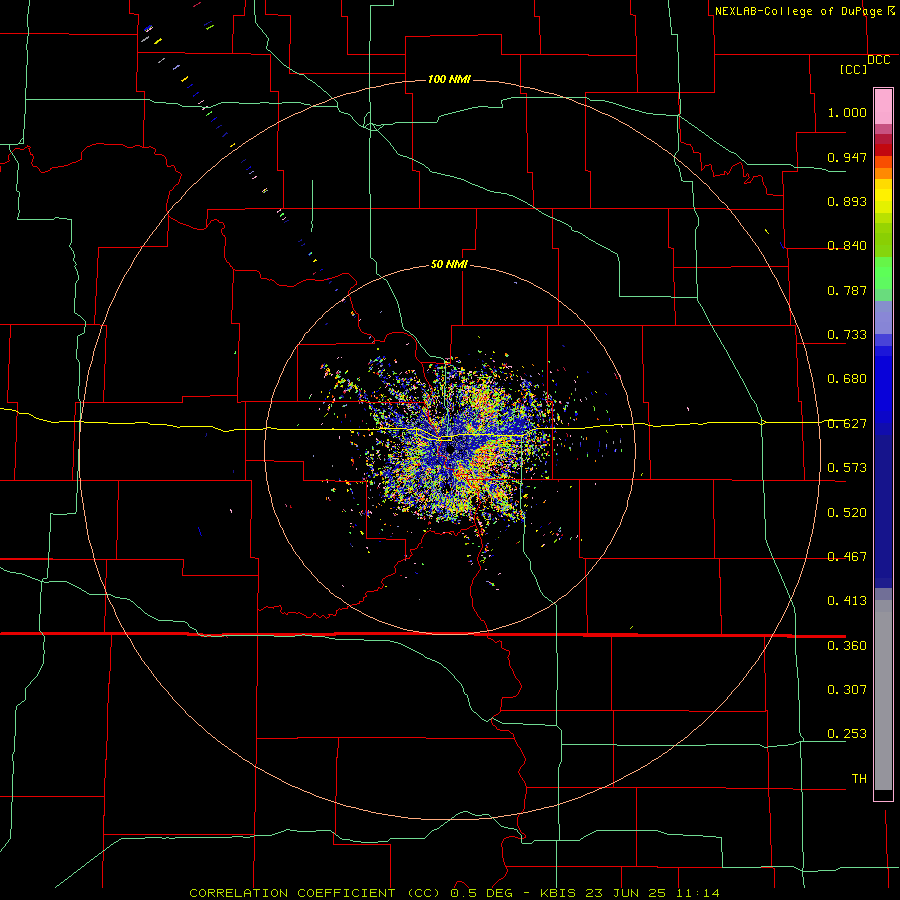
Task: Pick the pink swatch atop the color bar
Action: (883, 107)
